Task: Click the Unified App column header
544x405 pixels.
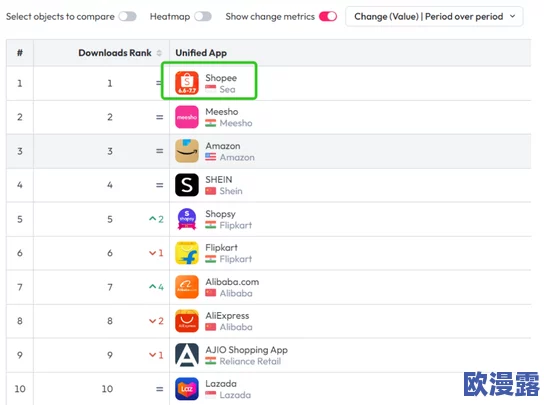Action: tap(201, 53)
